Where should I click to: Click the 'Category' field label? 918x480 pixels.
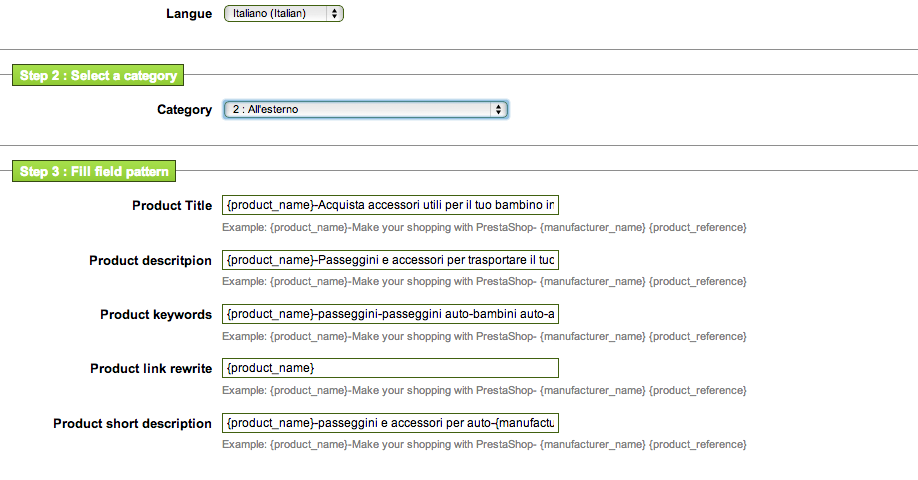tap(184, 110)
